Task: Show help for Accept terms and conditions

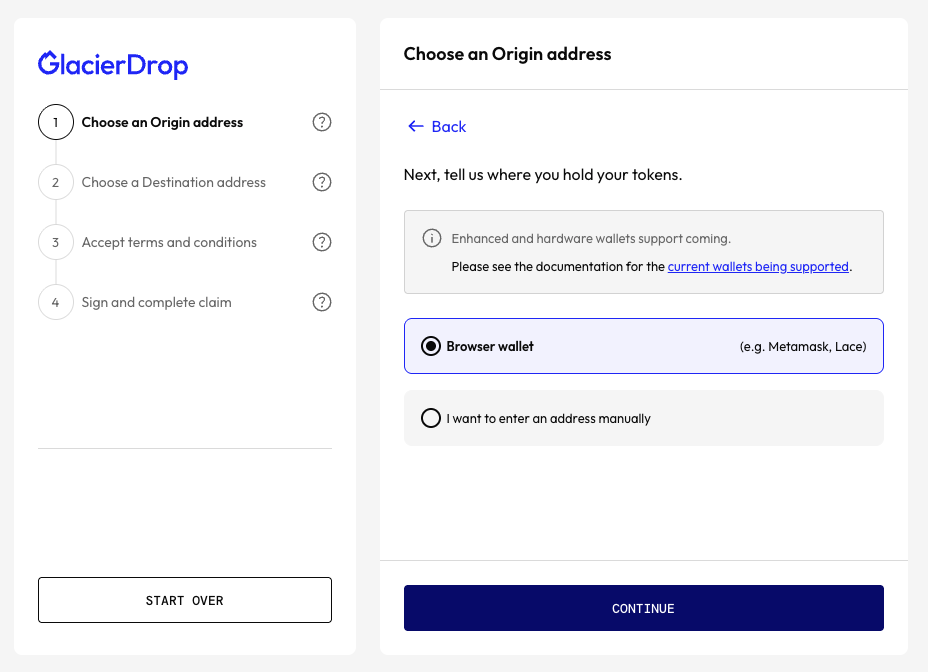Action: click(322, 242)
